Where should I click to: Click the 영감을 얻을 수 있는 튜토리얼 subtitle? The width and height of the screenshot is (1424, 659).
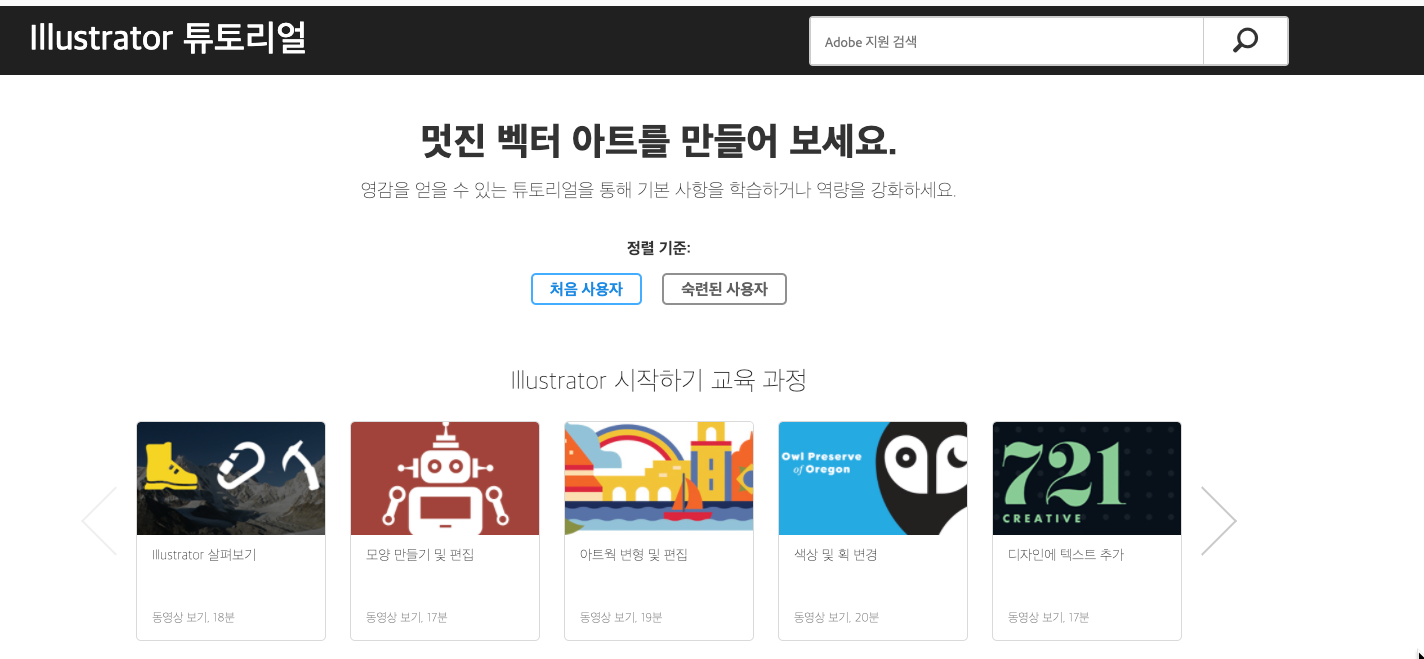(x=658, y=189)
